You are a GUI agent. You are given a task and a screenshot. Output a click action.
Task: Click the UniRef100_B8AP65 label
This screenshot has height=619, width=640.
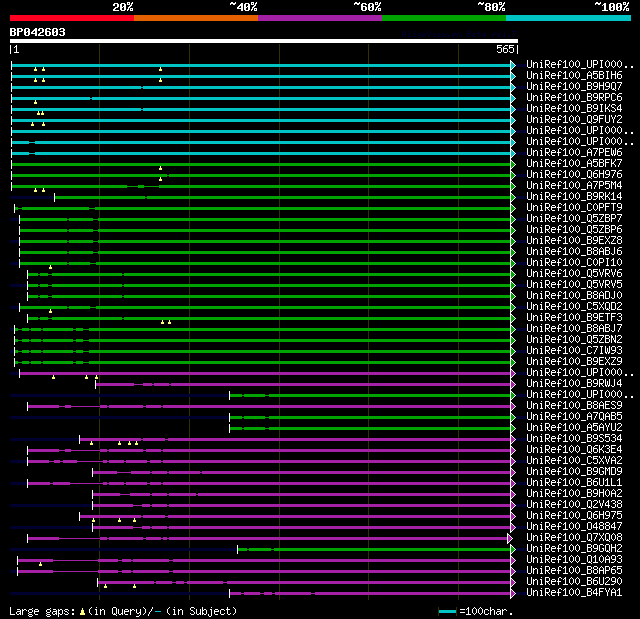click(574, 571)
